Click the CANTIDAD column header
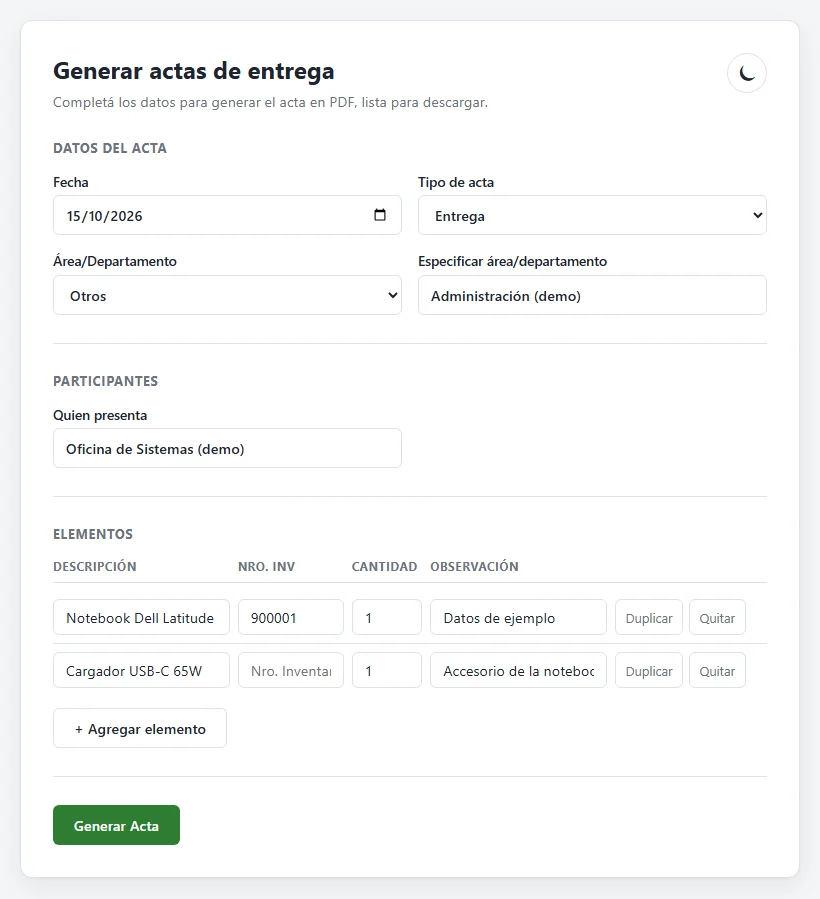This screenshot has height=899, width=820. (x=384, y=566)
